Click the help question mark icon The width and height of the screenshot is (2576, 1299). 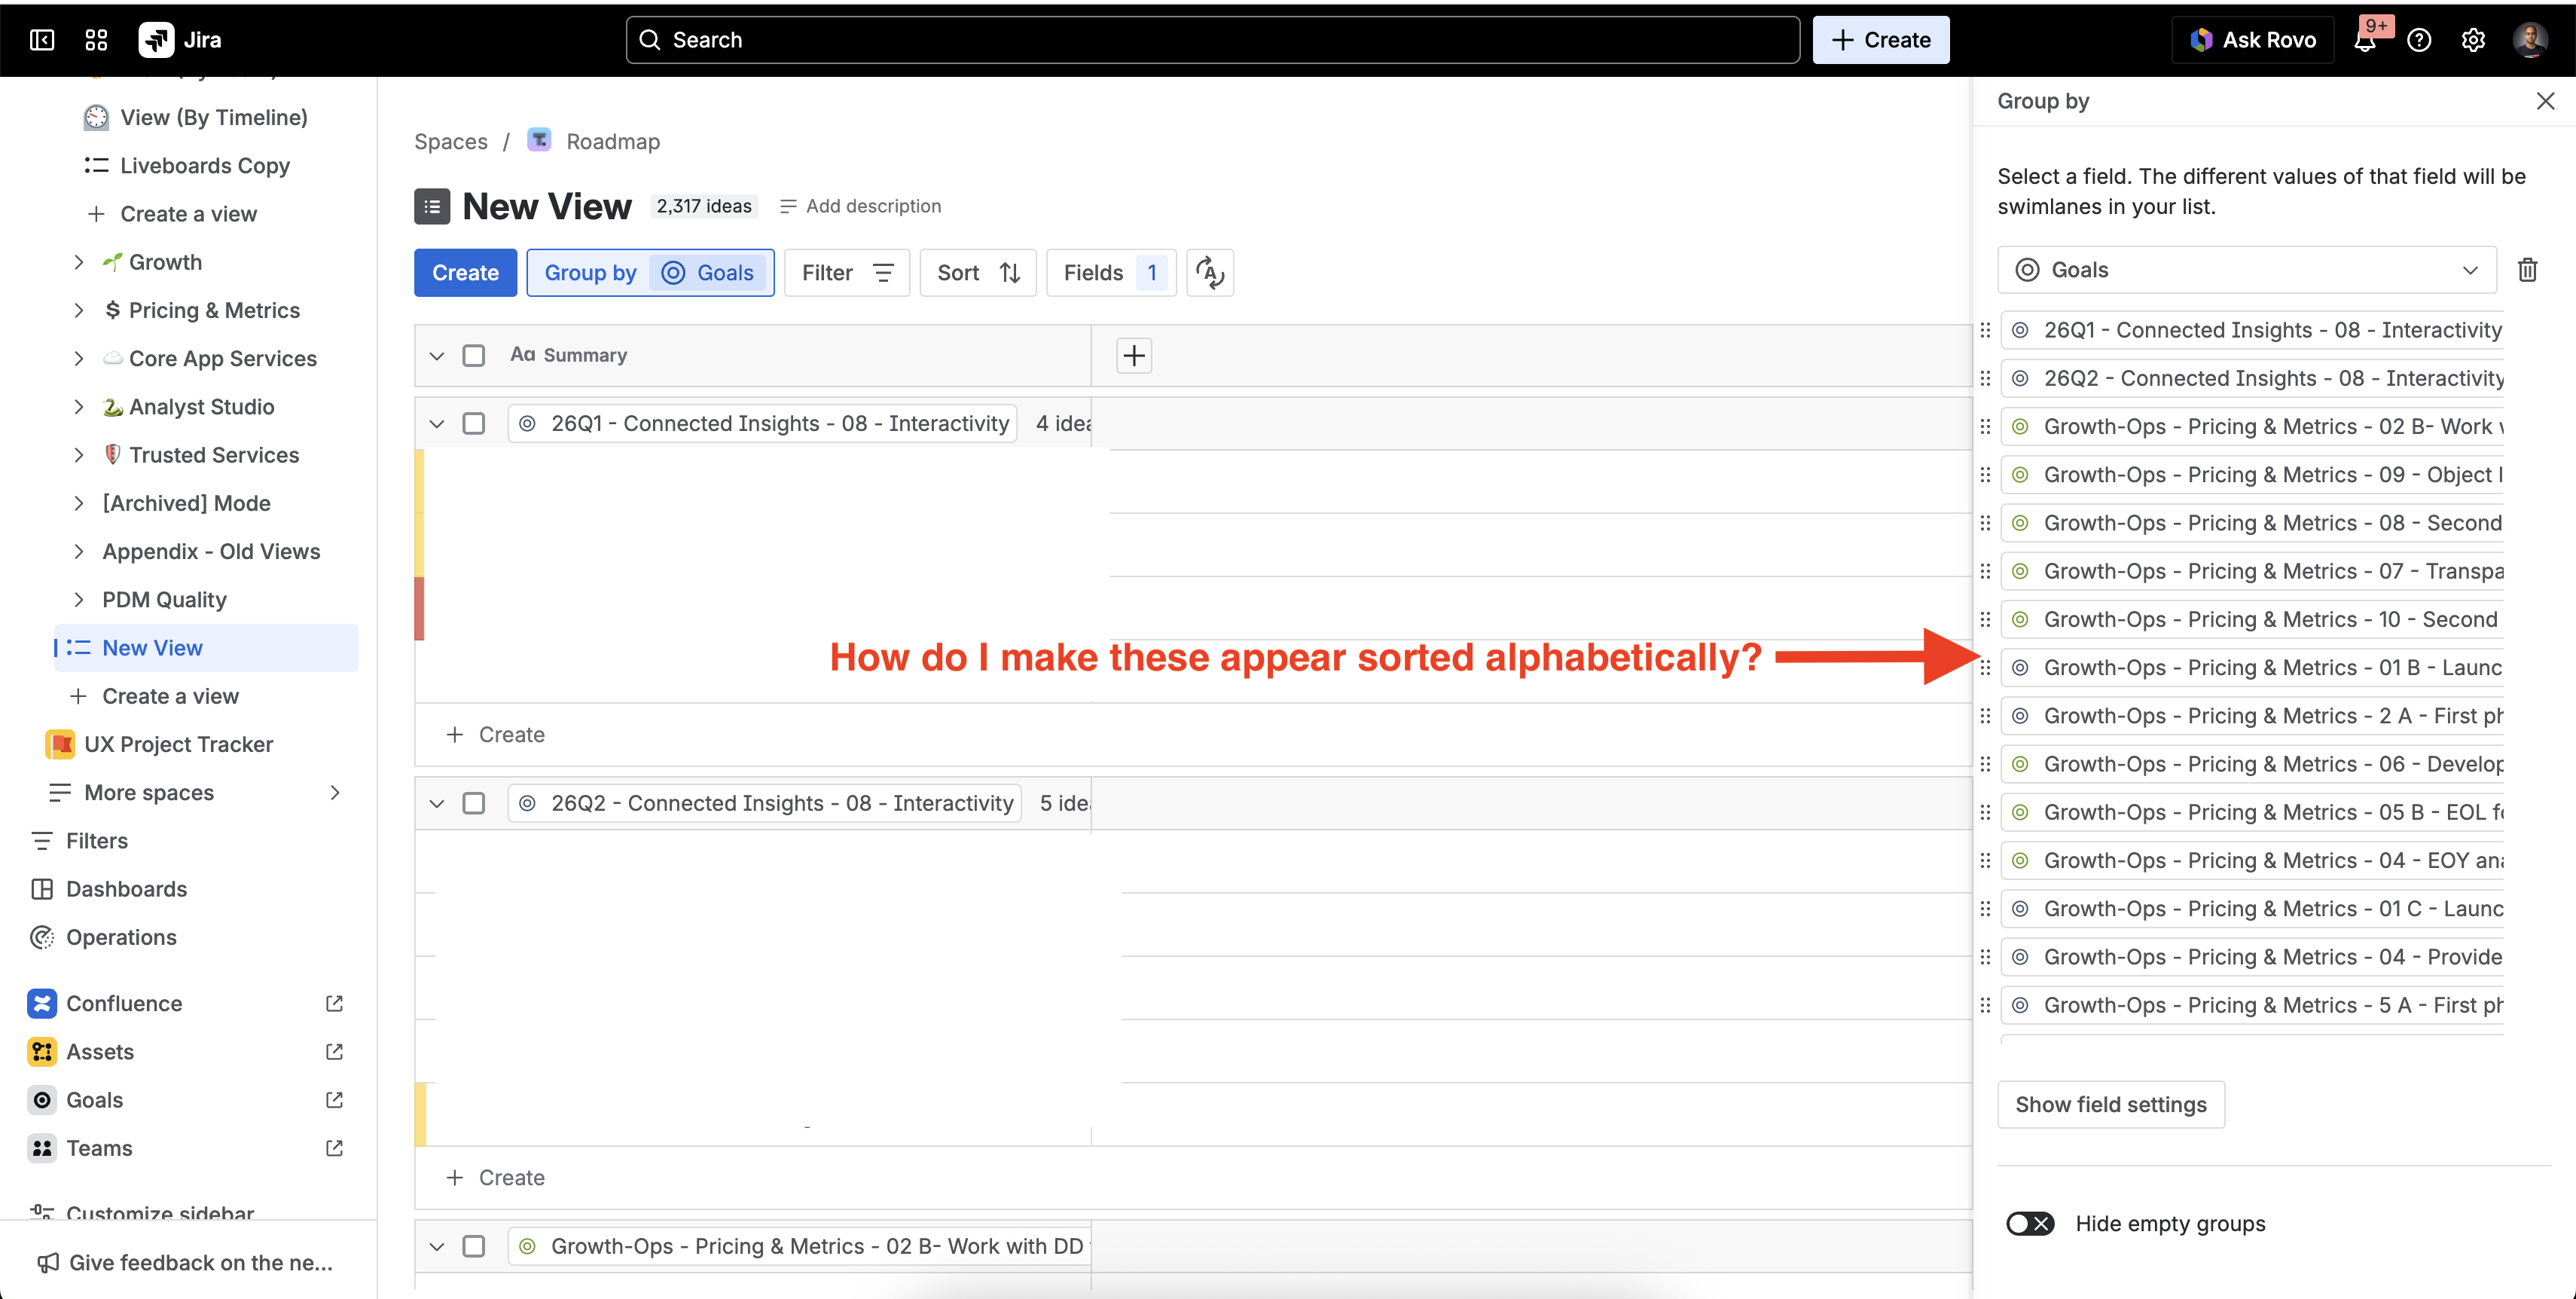coord(2419,40)
